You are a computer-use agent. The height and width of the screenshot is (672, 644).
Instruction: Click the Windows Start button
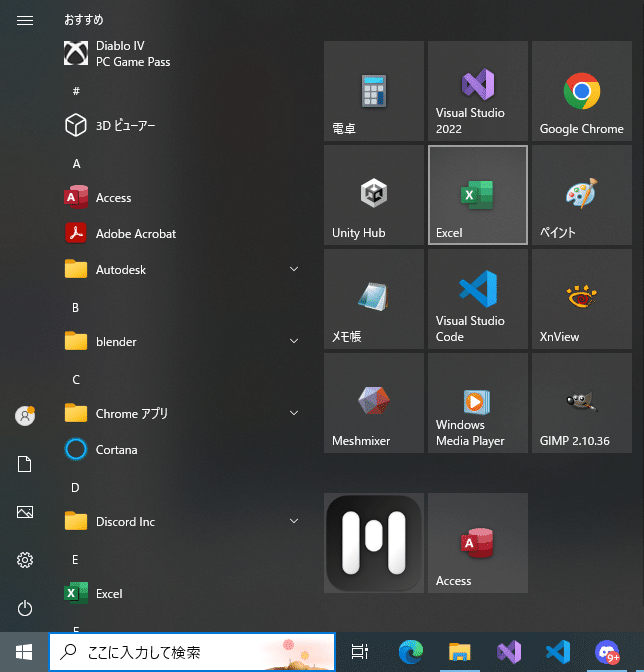(24, 652)
